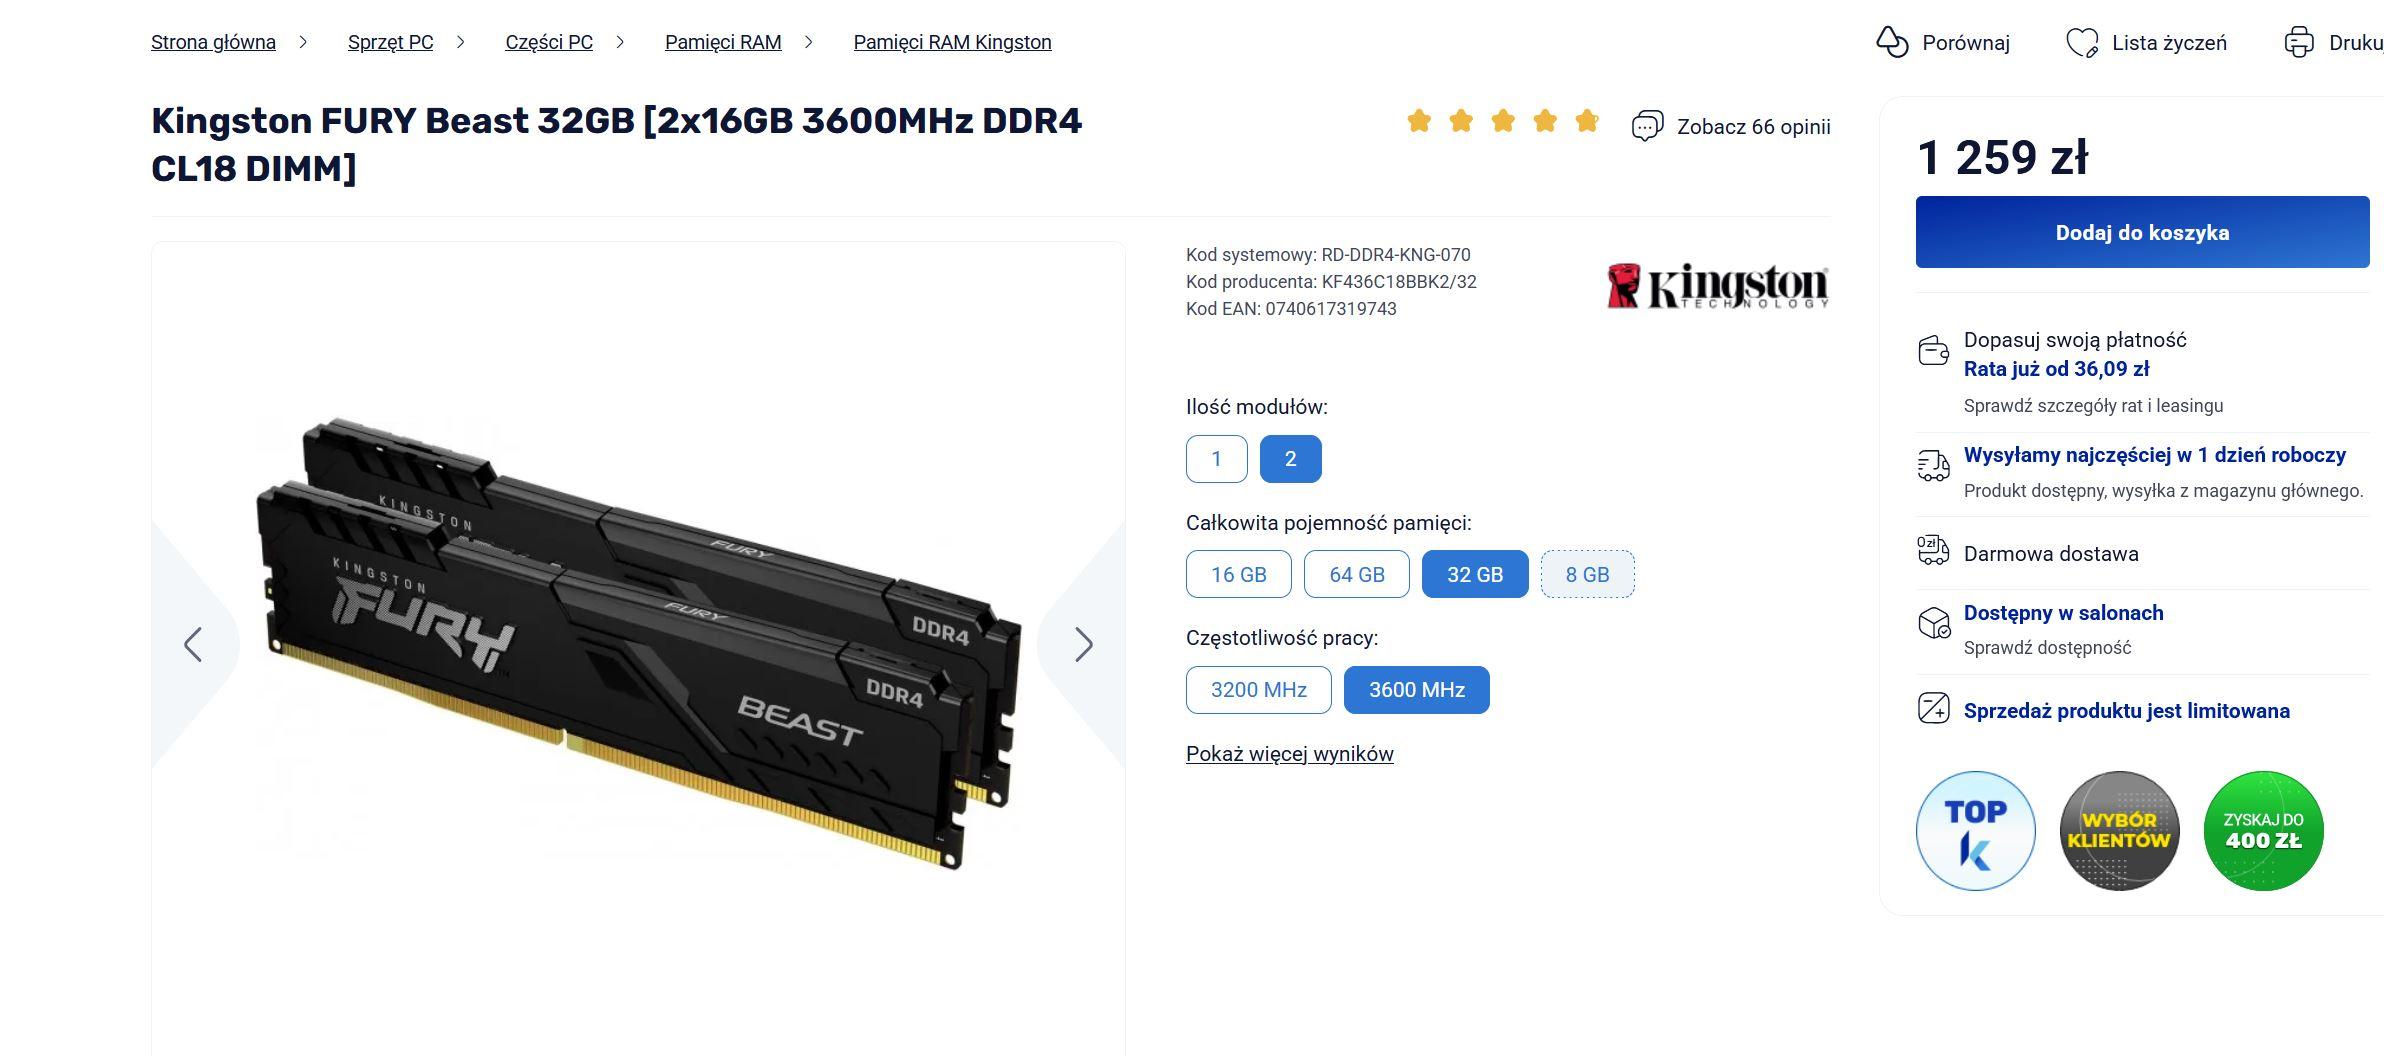
Task: Click Dodaj do koszyka button
Action: pyautogui.click(x=2142, y=232)
